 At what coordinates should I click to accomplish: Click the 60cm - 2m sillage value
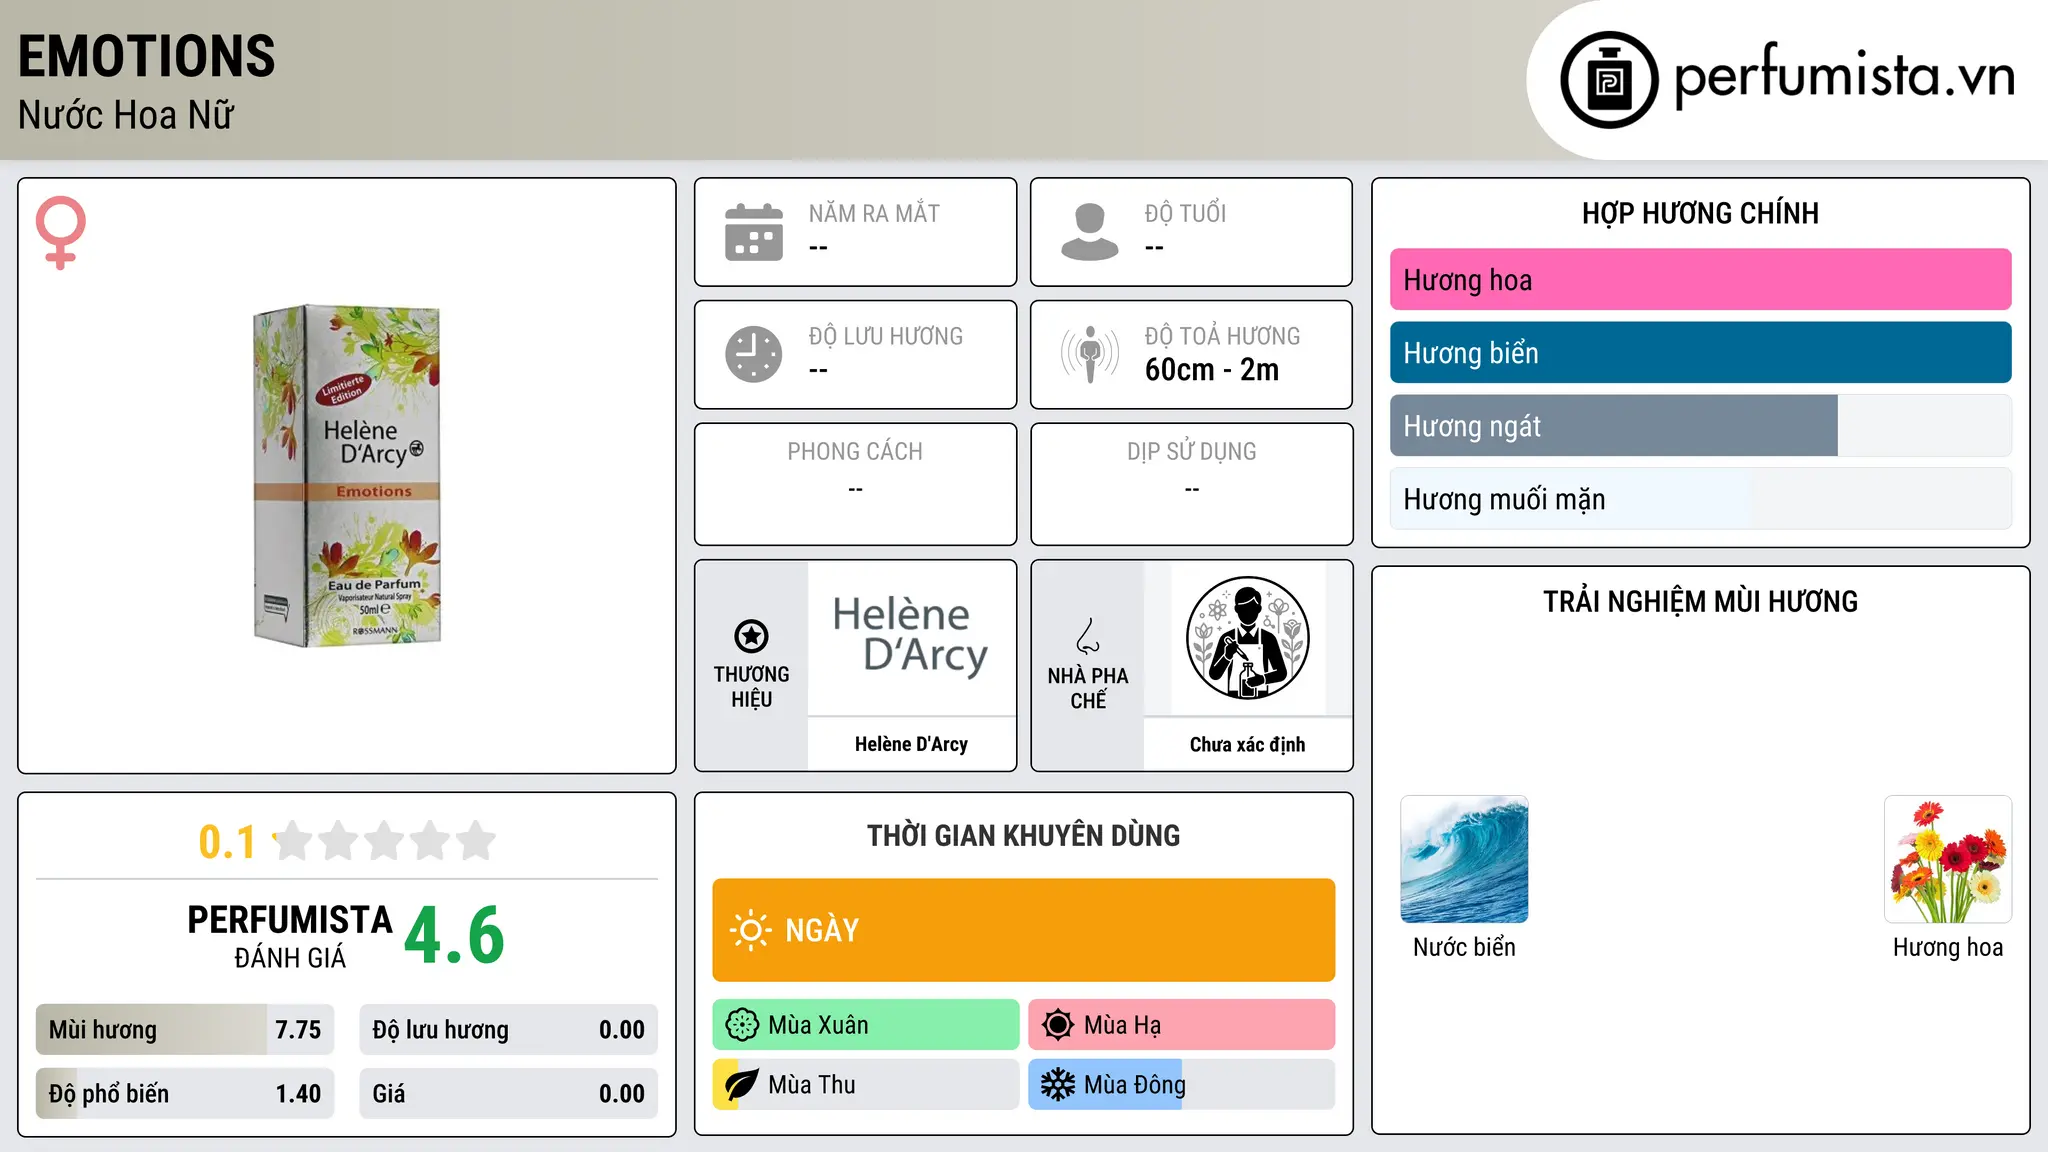1212,370
